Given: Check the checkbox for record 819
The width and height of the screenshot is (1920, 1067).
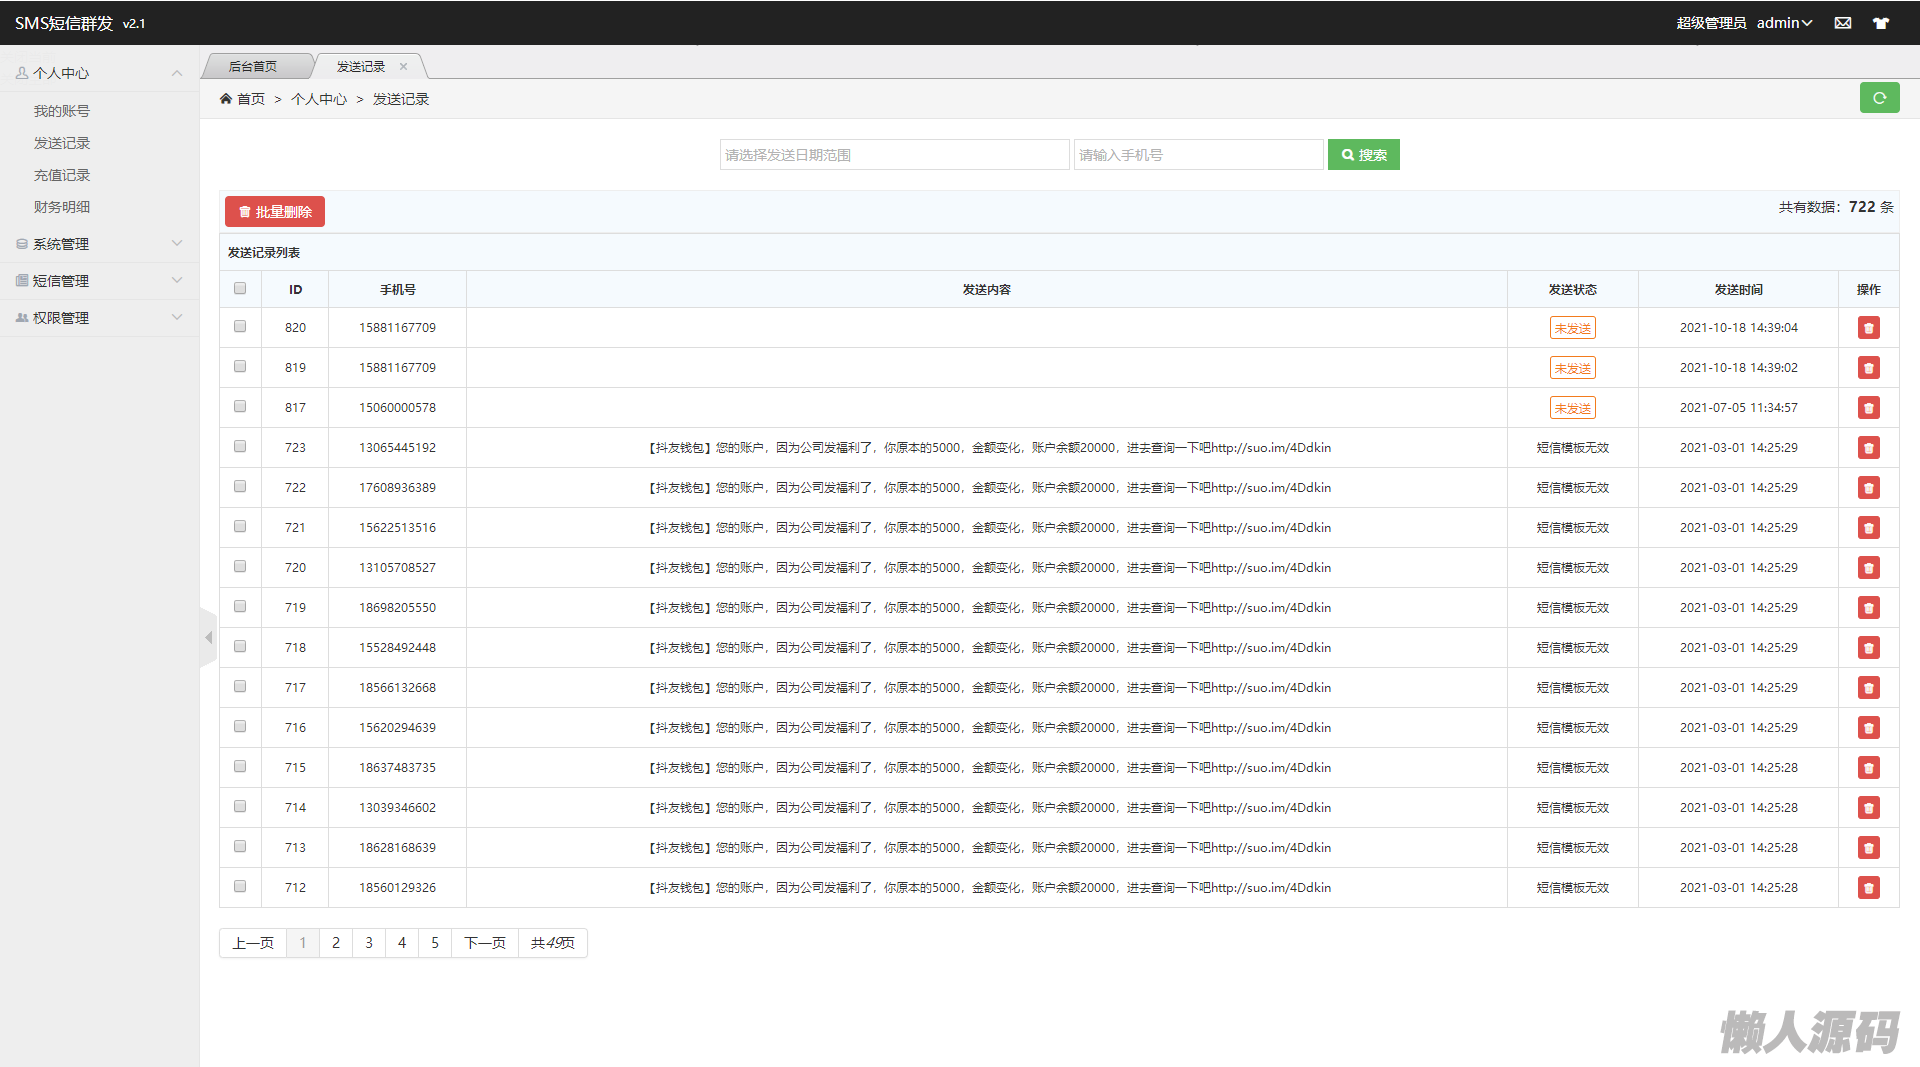Looking at the screenshot, I should (x=240, y=367).
